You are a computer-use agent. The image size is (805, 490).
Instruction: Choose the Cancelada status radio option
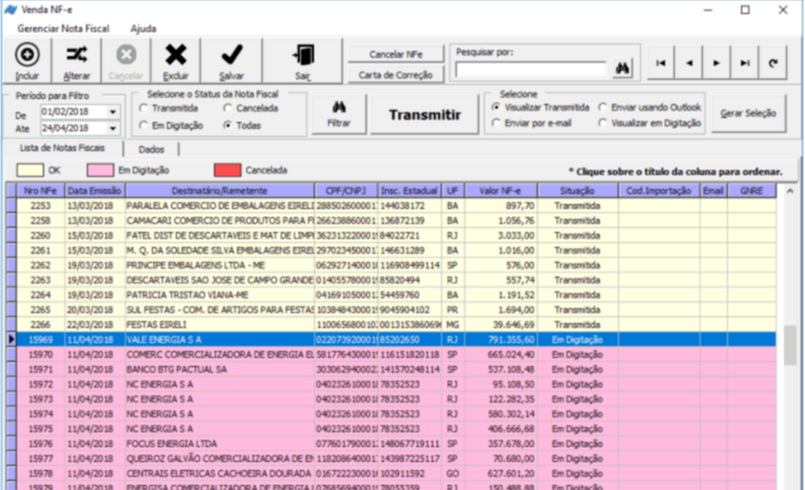[x=228, y=108]
